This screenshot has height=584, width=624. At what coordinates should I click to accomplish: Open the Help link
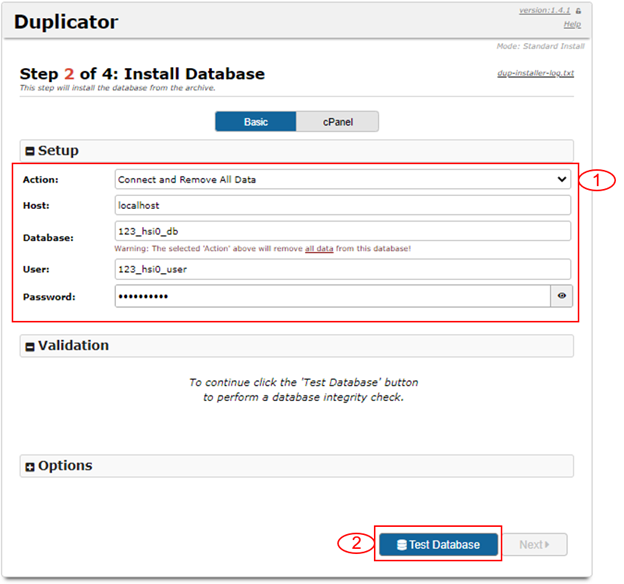point(572,24)
